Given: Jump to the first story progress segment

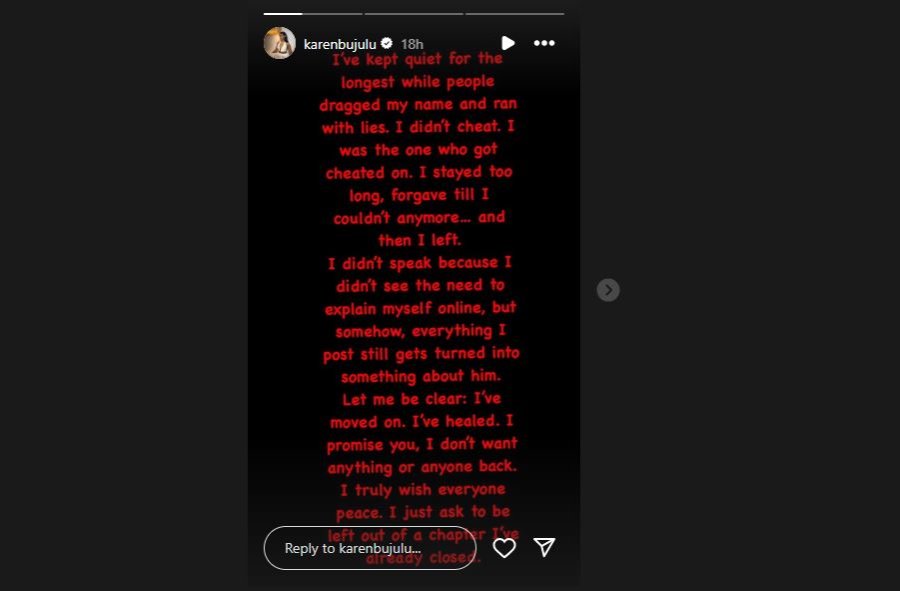Looking at the screenshot, I should coord(313,13).
